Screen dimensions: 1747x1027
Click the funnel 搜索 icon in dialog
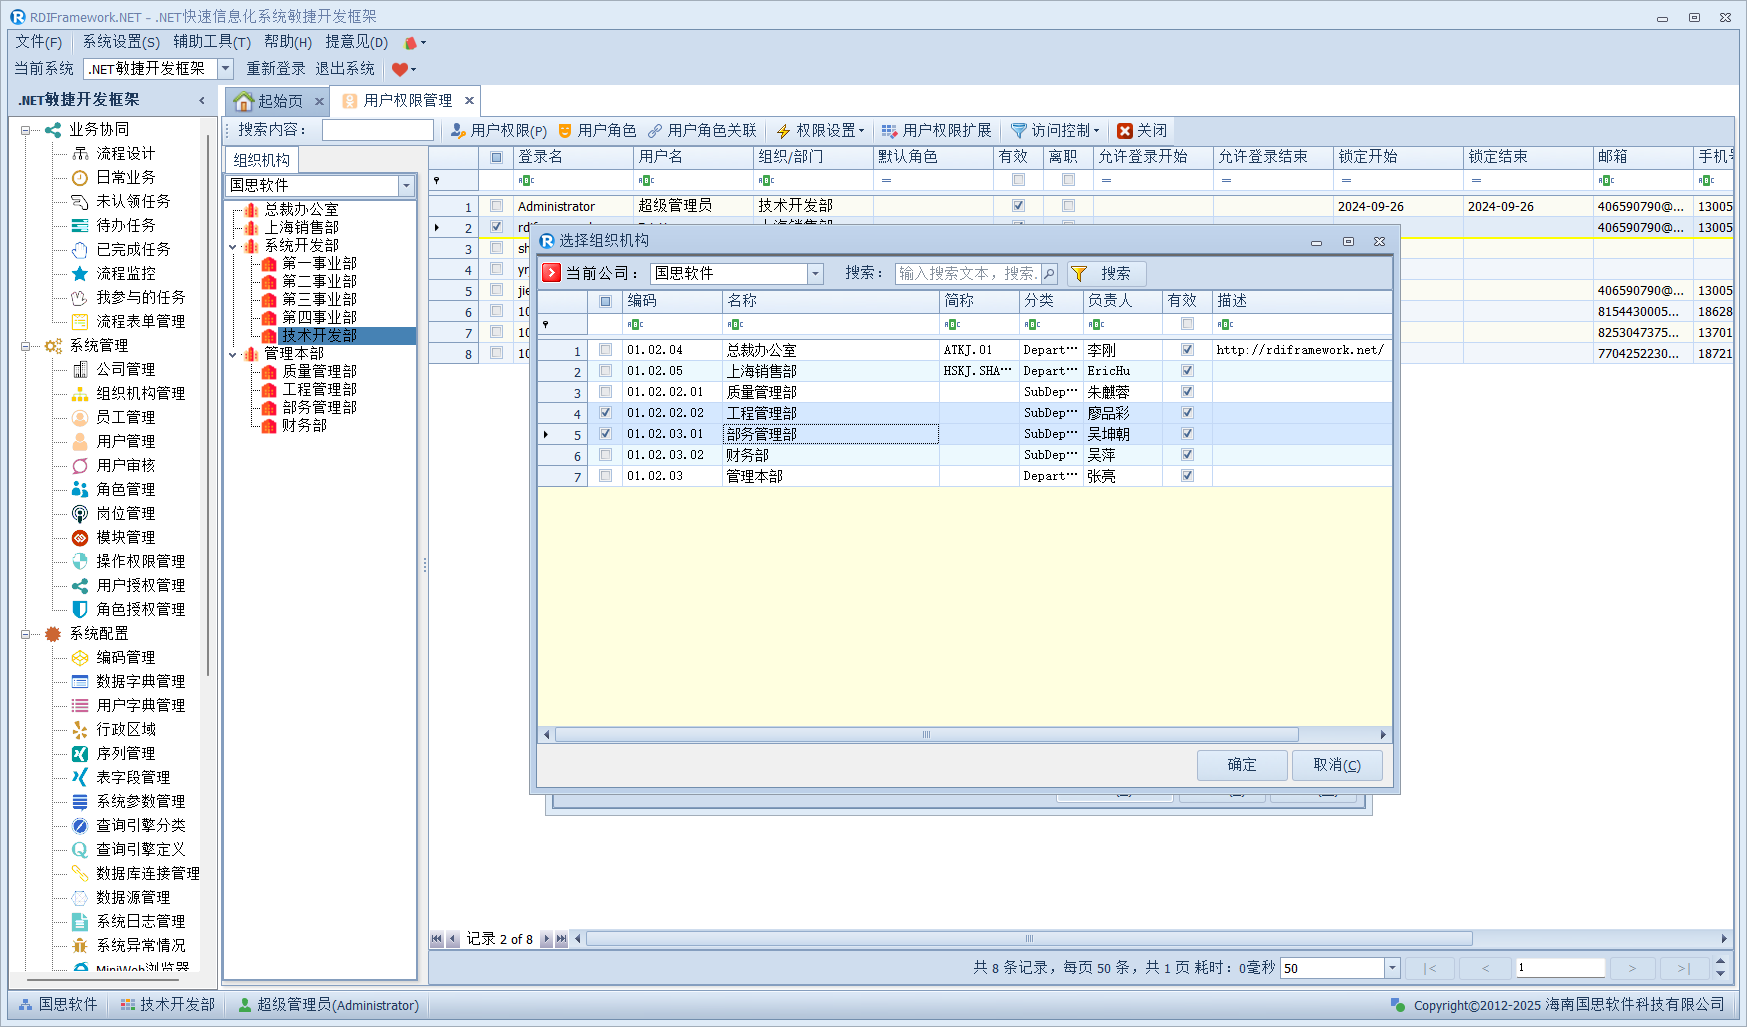pyautogui.click(x=1079, y=274)
